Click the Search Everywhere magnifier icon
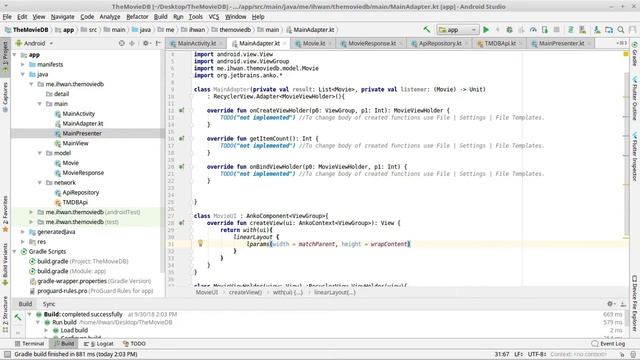Screen dimensions: 640x360 pos(620,29)
